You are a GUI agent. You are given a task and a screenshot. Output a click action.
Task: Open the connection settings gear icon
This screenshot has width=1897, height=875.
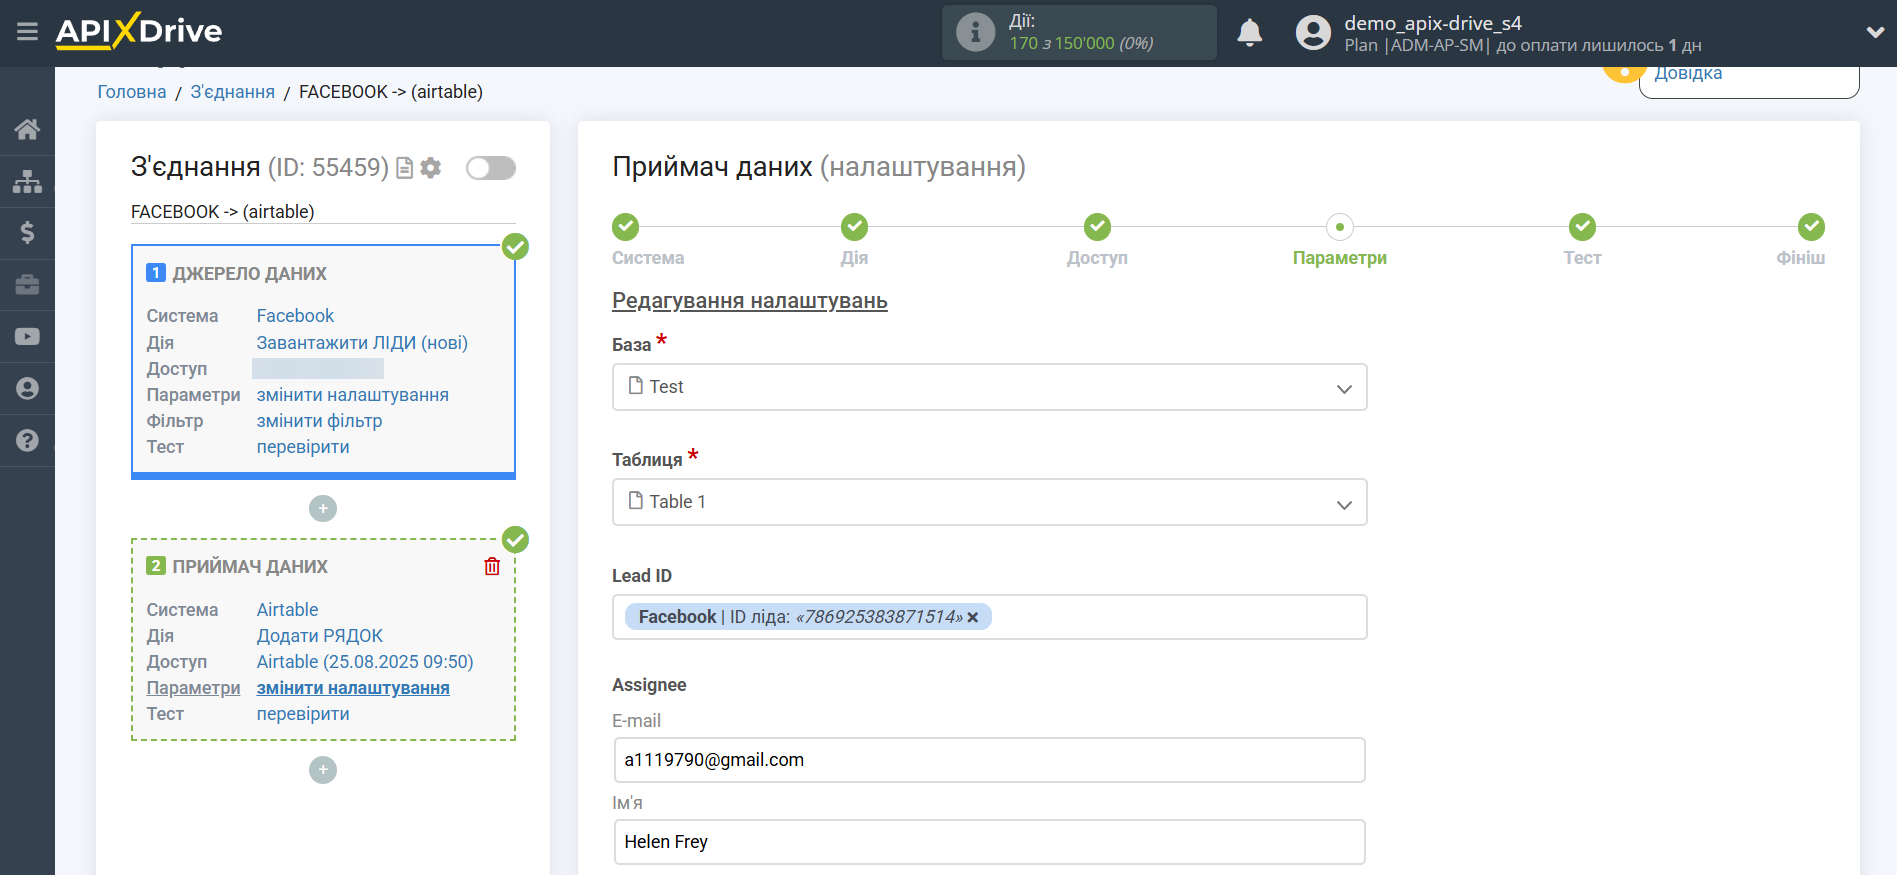coord(431,168)
